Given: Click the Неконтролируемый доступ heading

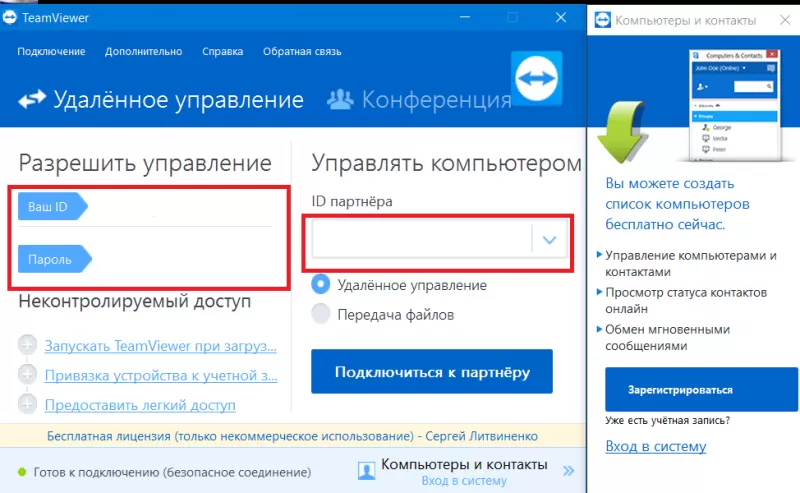Looking at the screenshot, I should click(x=135, y=301).
